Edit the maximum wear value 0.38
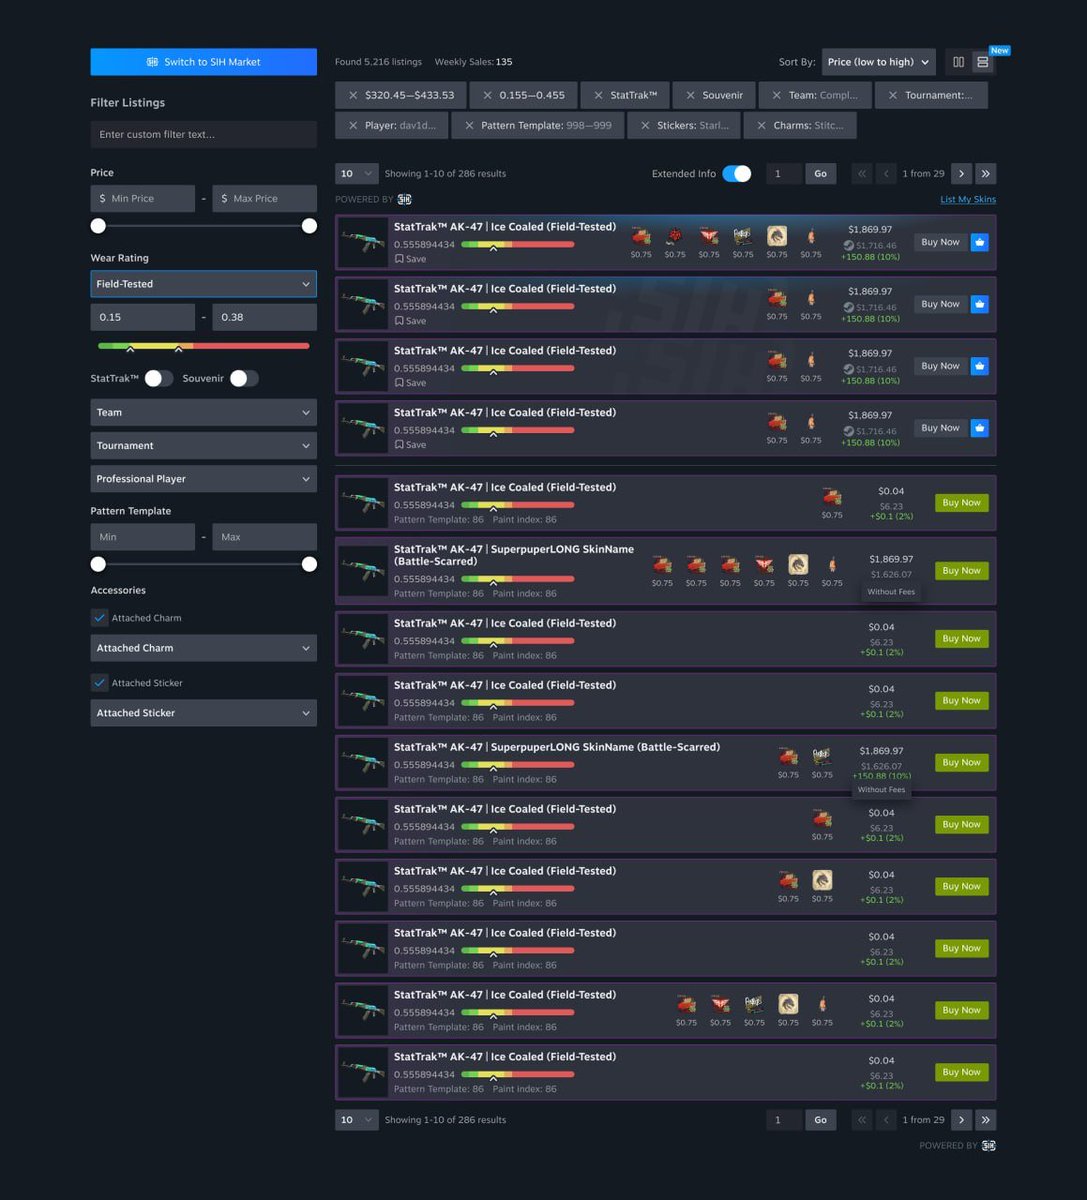The image size is (1087, 1200). 264,317
